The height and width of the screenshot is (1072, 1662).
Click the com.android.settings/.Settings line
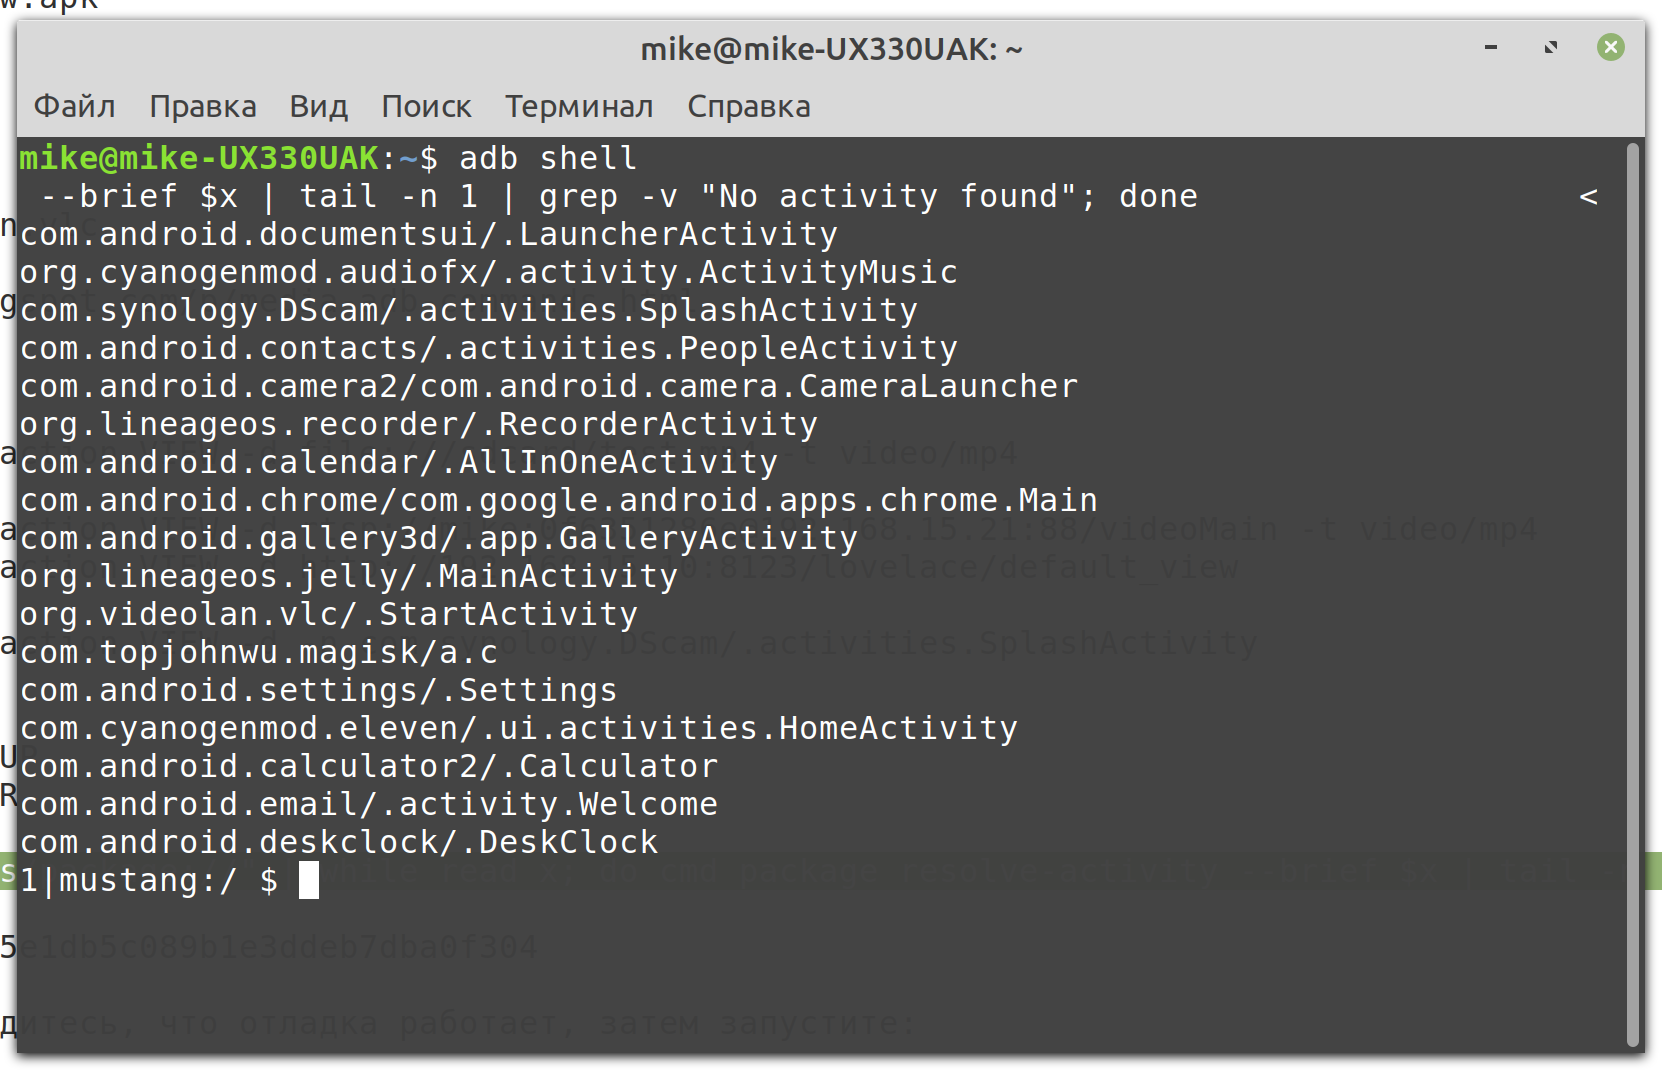(319, 690)
